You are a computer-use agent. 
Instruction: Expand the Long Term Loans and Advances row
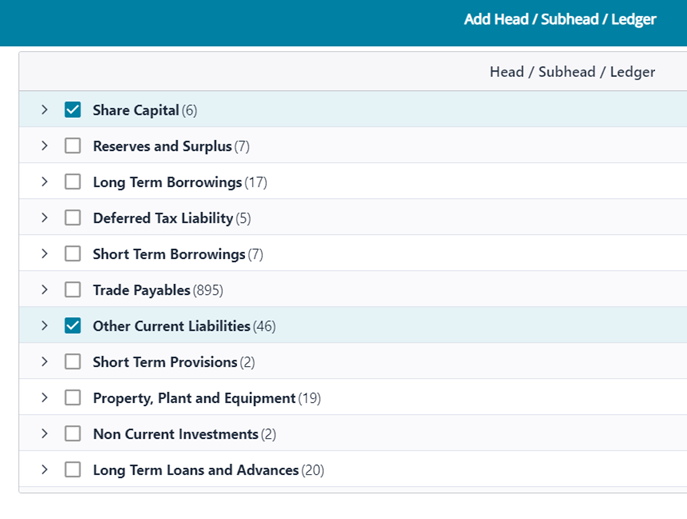click(x=45, y=470)
